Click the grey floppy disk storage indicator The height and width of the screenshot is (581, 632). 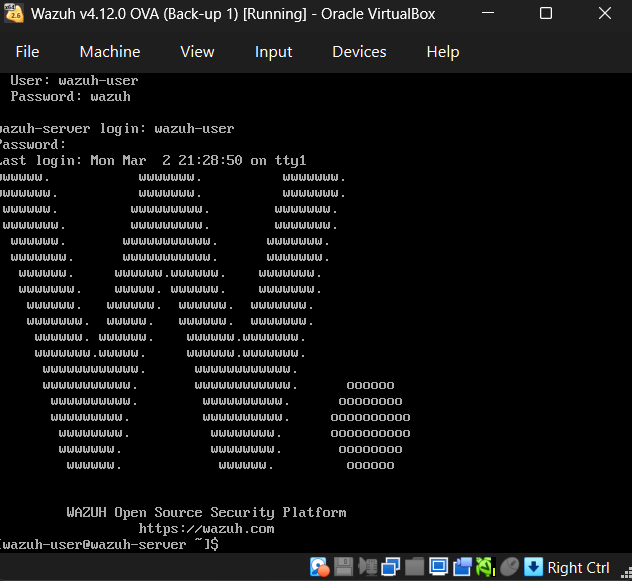[343, 567]
